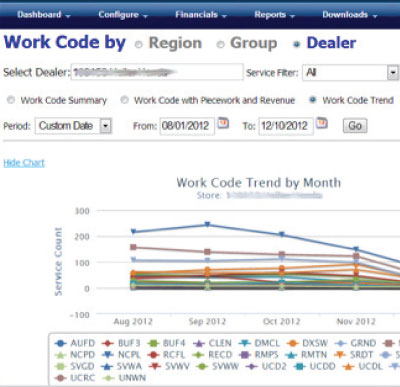Click the Nov 2012 x-axis label
400x387 pixels.
(x=356, y=322)
